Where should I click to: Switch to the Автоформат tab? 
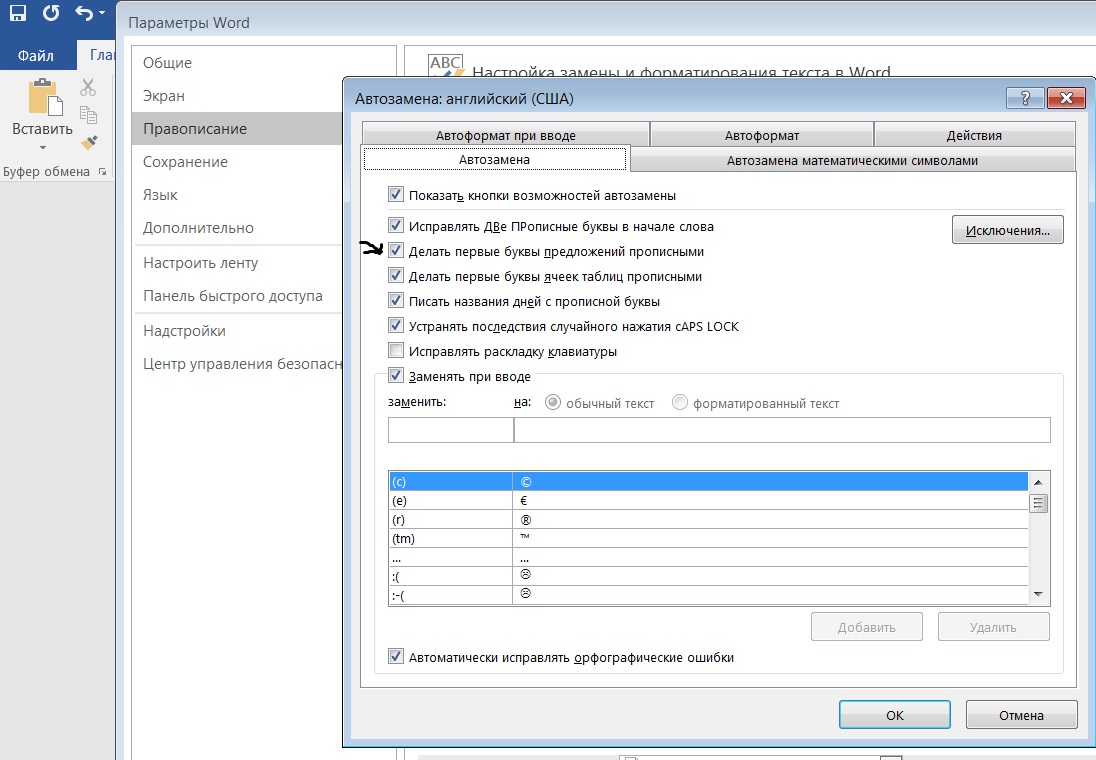(x=762, y=135)
